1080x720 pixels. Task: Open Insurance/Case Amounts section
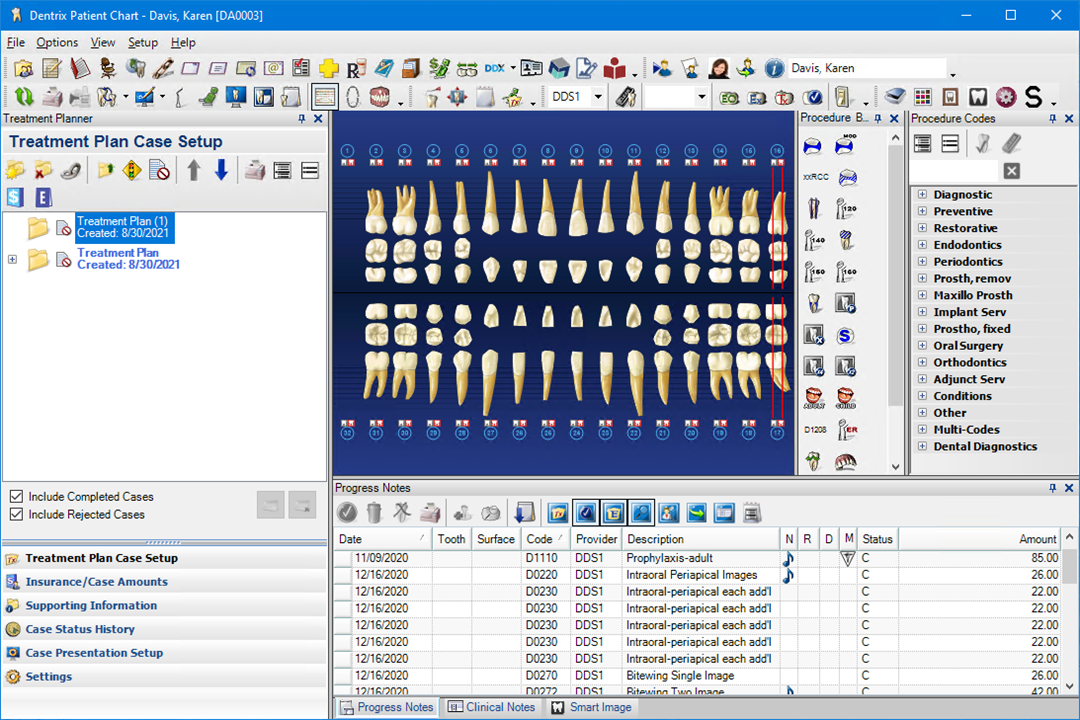coord(96,582)
